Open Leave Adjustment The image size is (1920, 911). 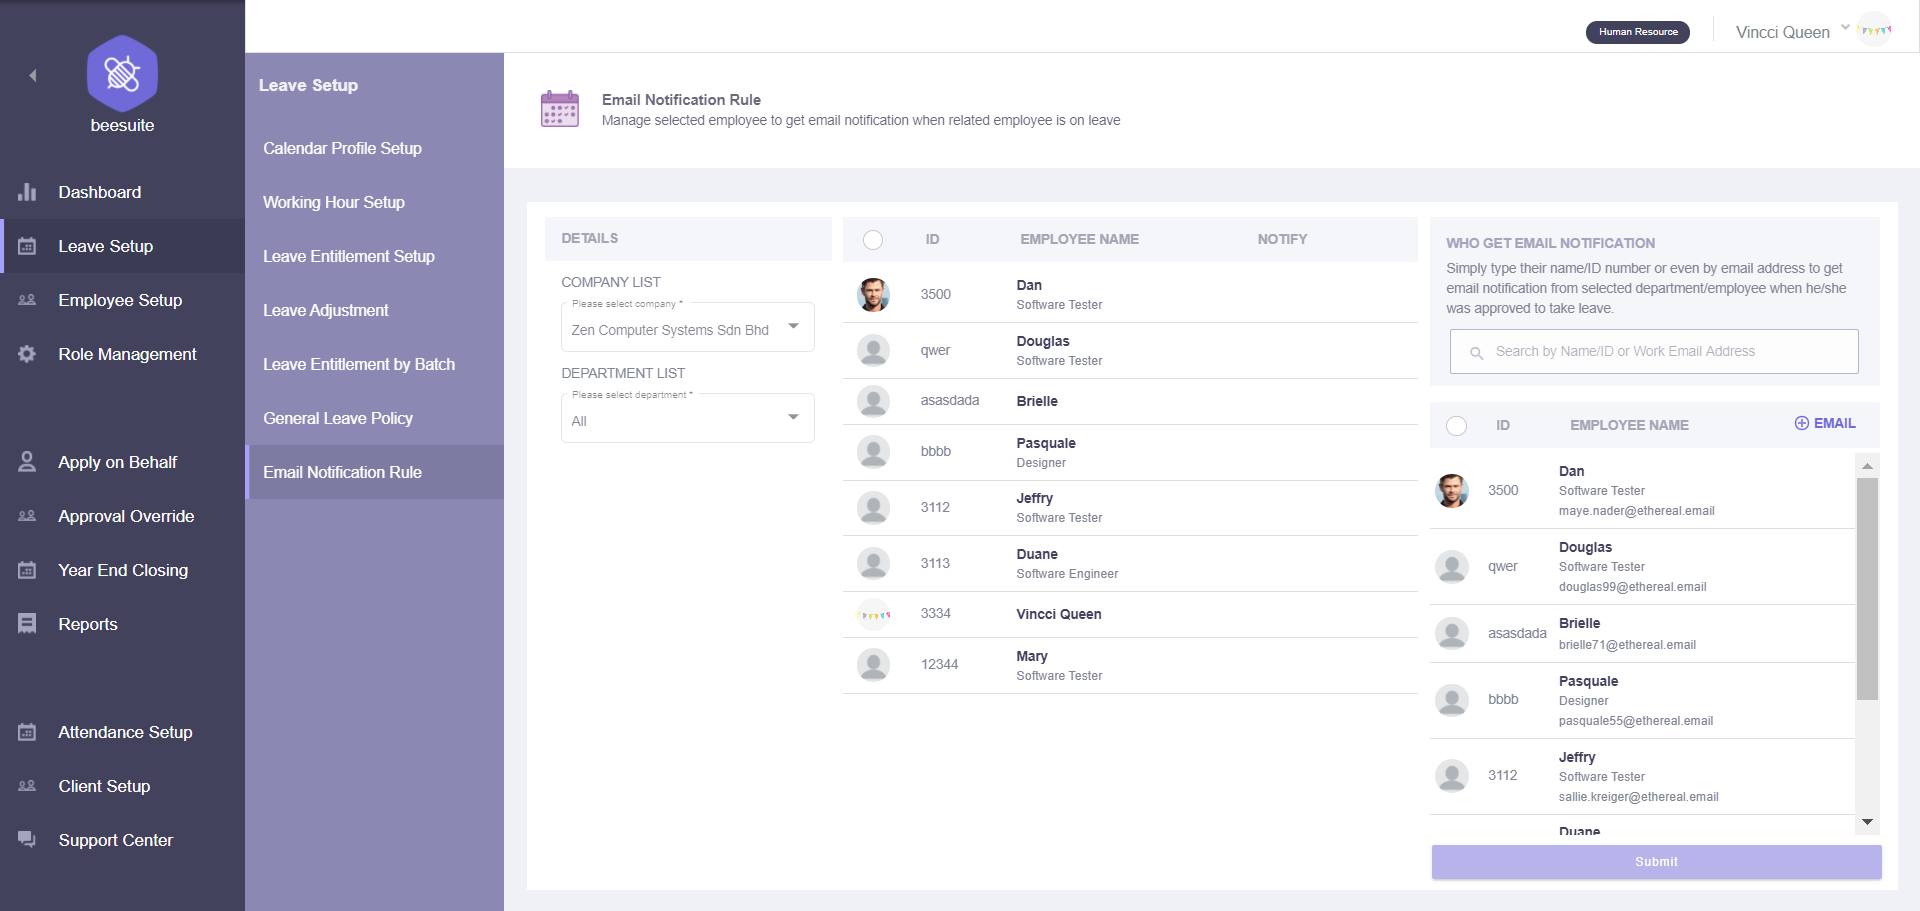pos(326,310)
